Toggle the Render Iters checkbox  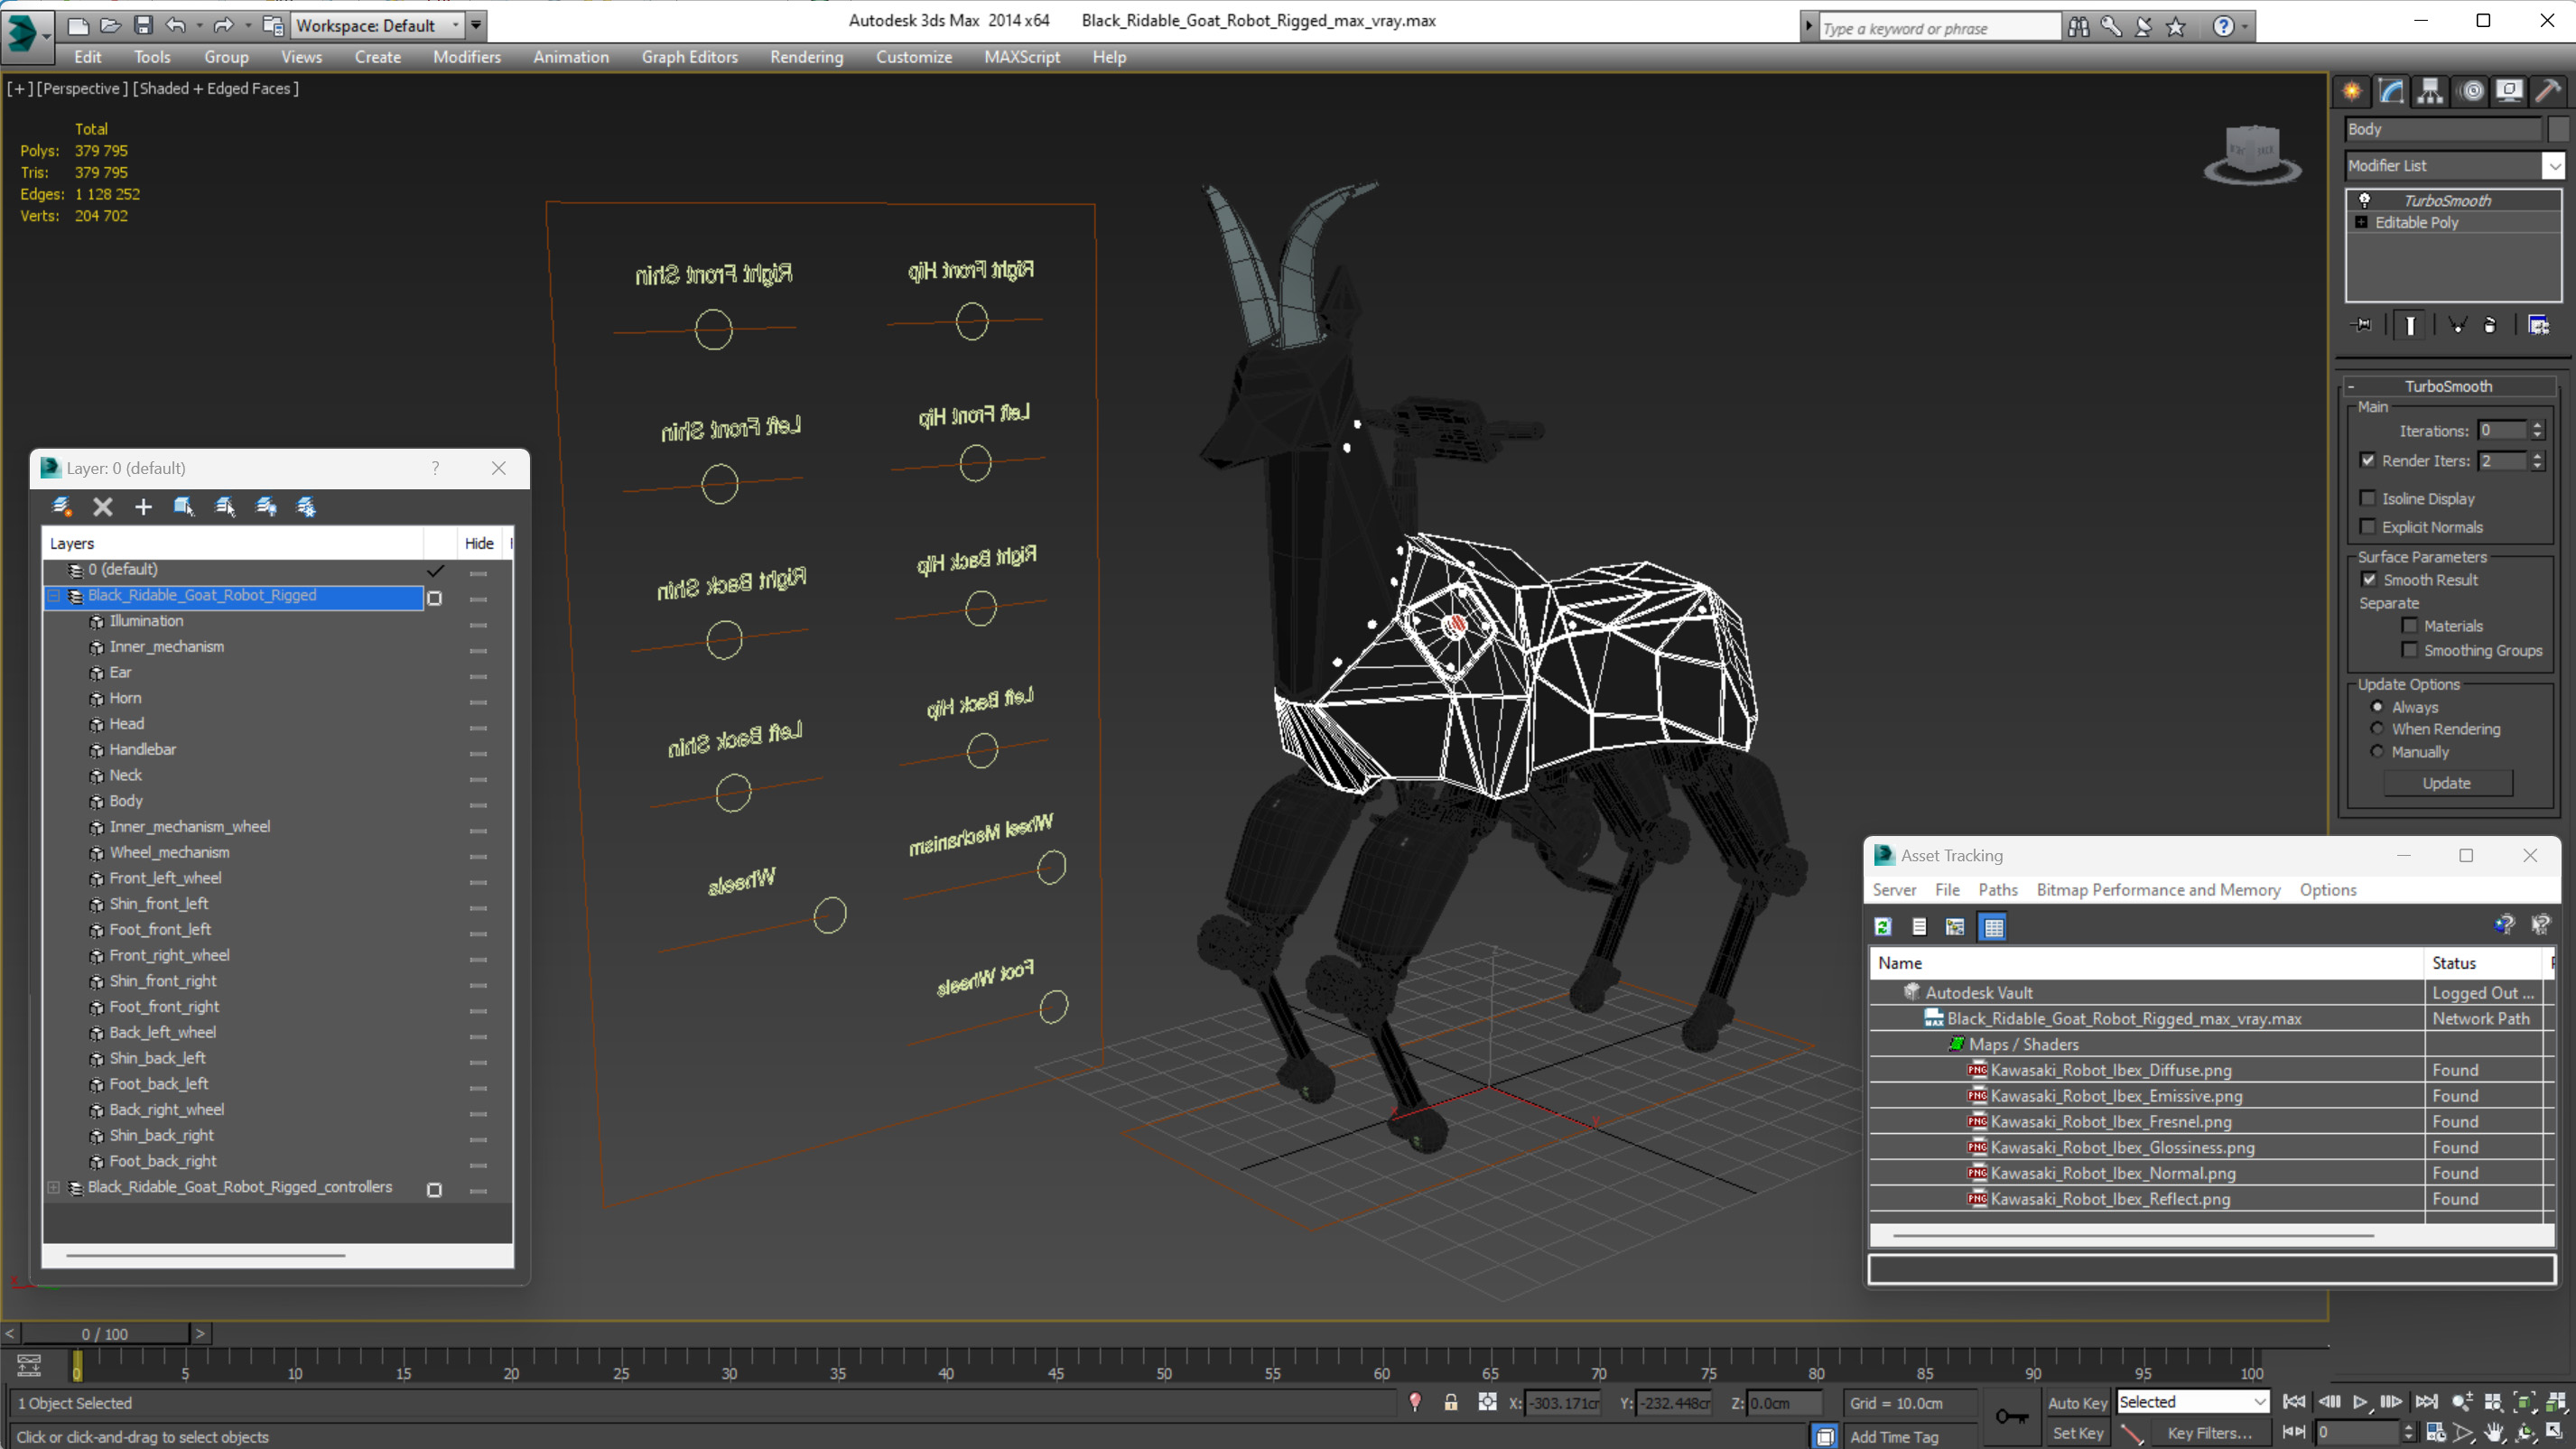[2367, 461]
